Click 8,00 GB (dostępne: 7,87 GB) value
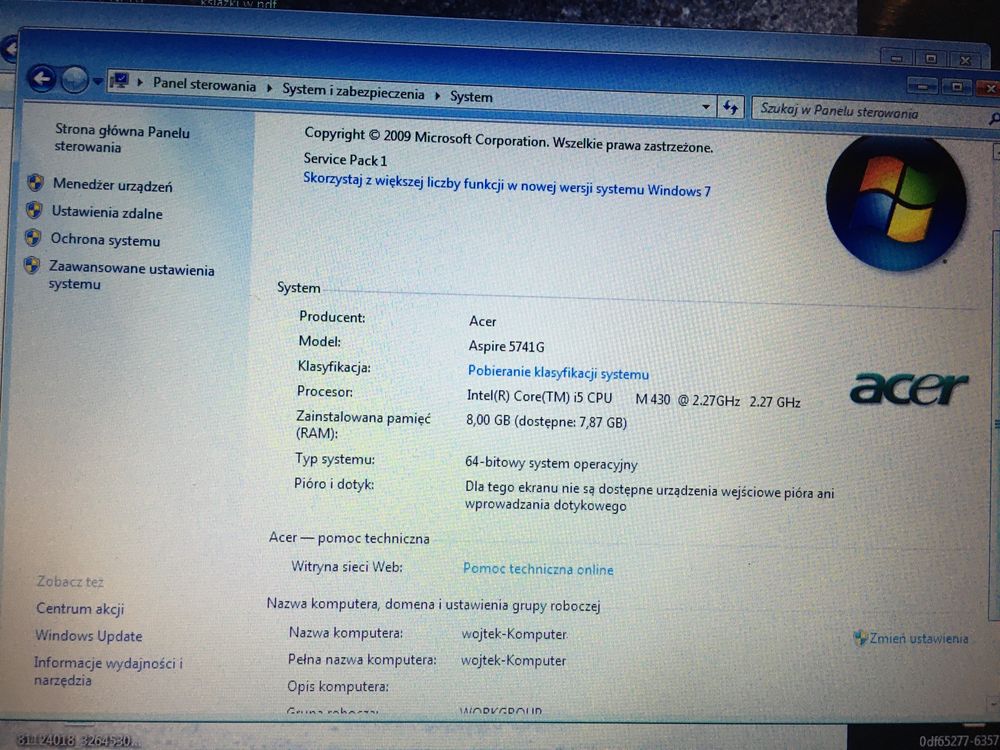The width and height of the screenshot is (1000, 750). pyautogui.click(x=547, y=422)
